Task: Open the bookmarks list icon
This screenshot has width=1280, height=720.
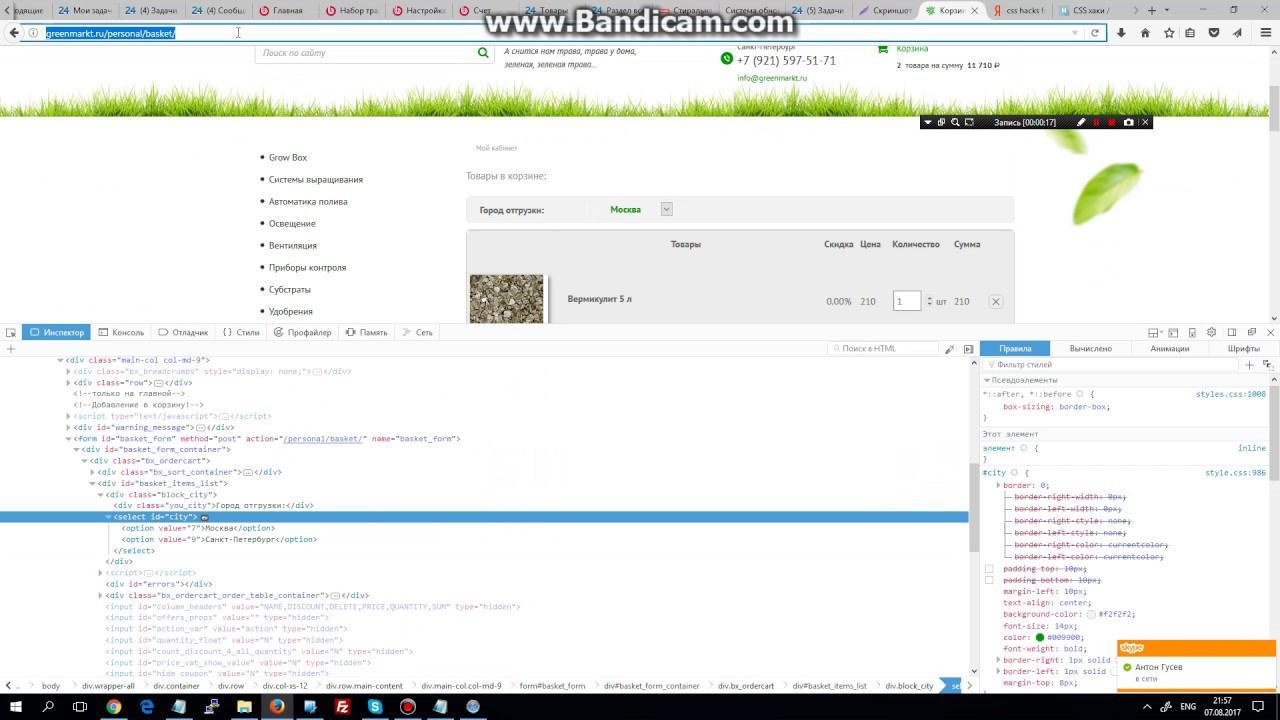Action: click(1190, 33)
